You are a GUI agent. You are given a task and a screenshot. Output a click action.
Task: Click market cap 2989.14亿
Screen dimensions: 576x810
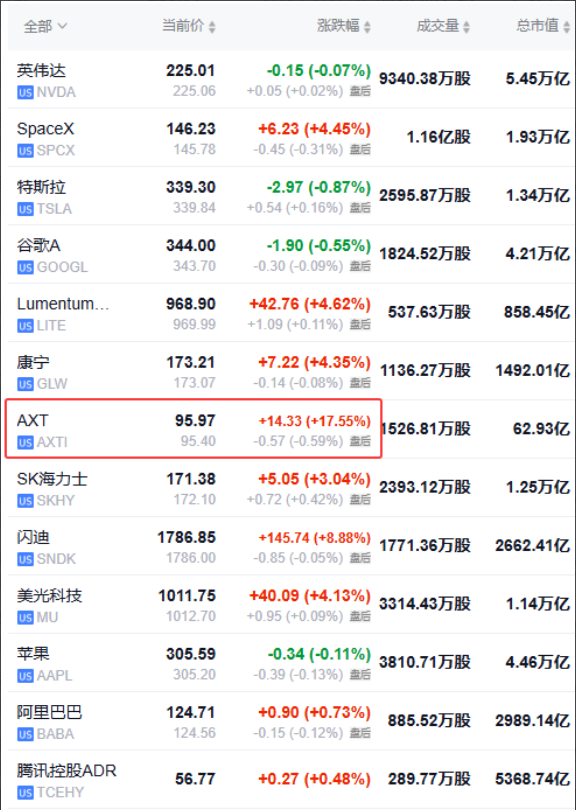pyautogui.click(x=533, y=721)
